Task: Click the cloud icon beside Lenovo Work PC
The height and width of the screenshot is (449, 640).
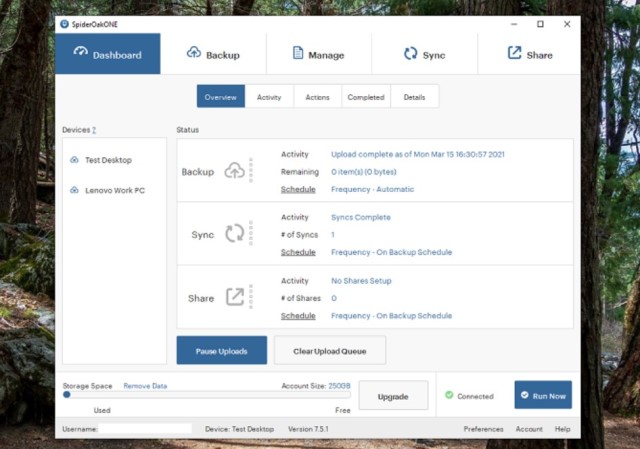Action: tap(74, 190)
